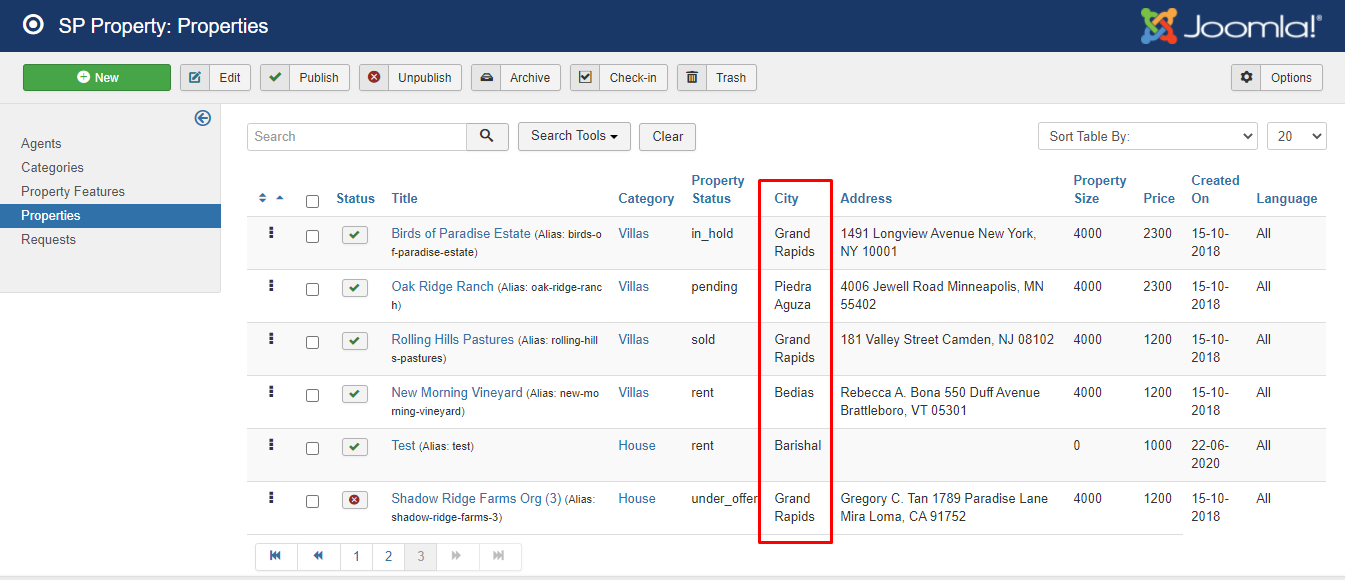
Task: Tick the checkbox for the Test property
Action: point(312,448)
